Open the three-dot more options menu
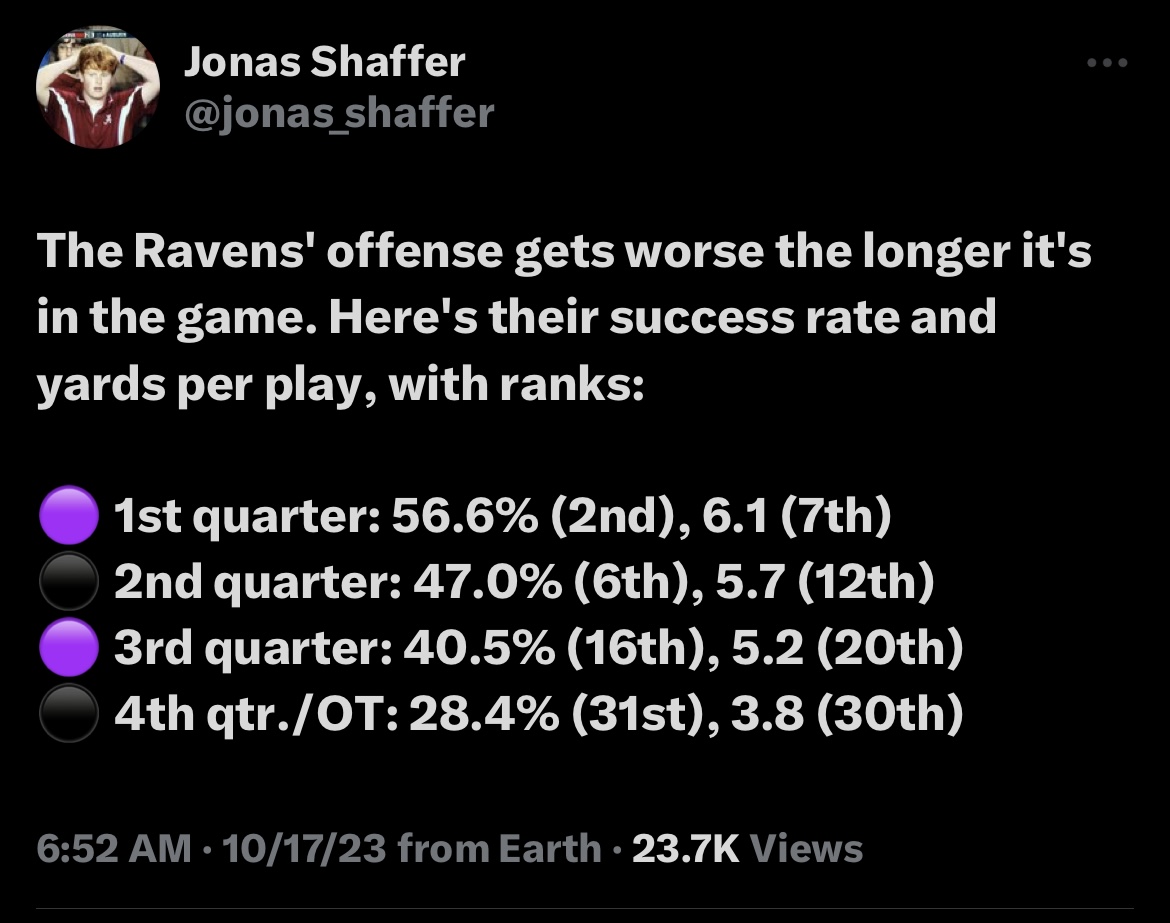Screen dimensions: 1170x923 pyautogui.click(x=1107, y=63)
